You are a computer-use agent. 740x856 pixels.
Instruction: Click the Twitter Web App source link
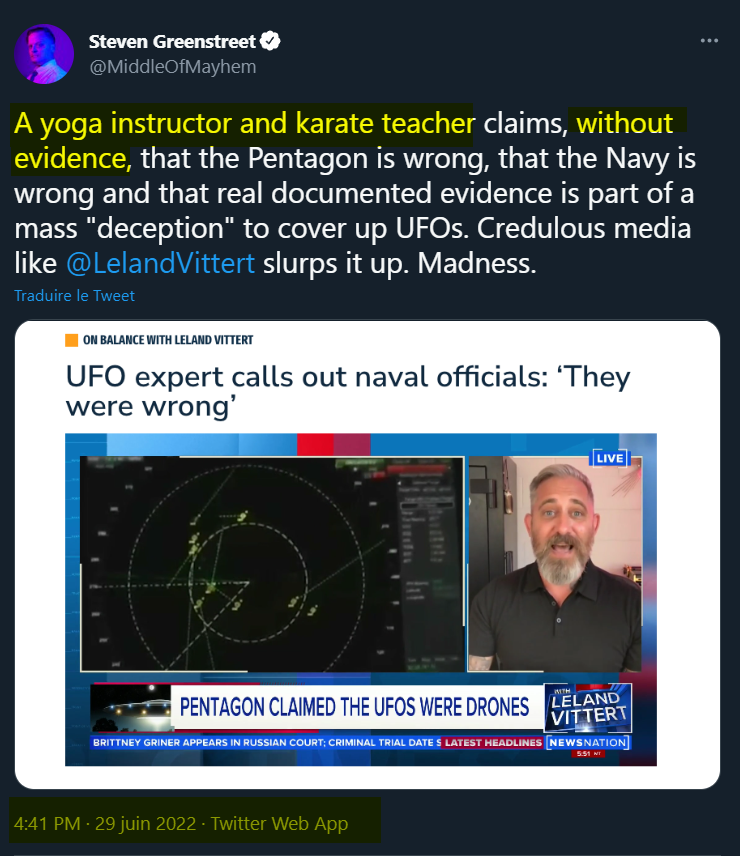(279, 823)
